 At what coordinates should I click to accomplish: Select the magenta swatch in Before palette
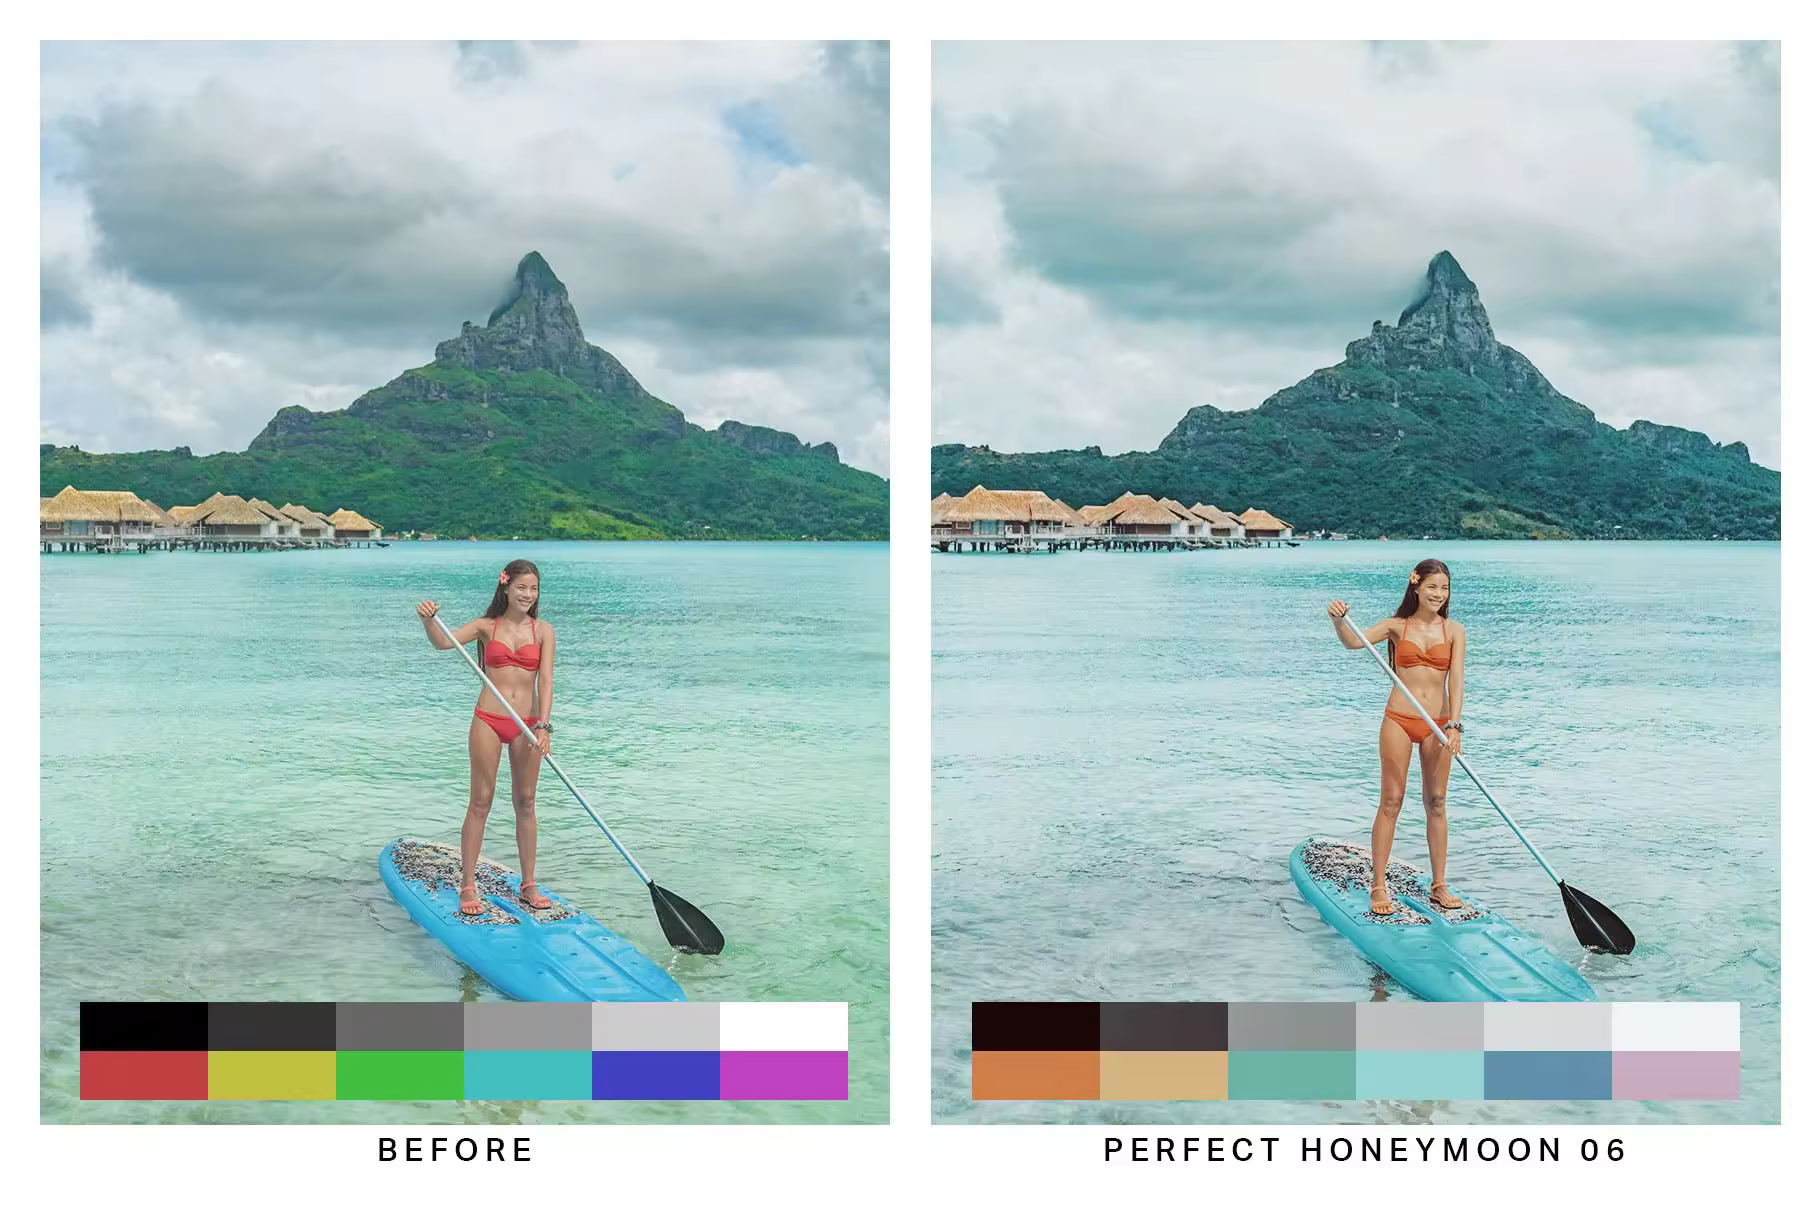pos(784,1075)
